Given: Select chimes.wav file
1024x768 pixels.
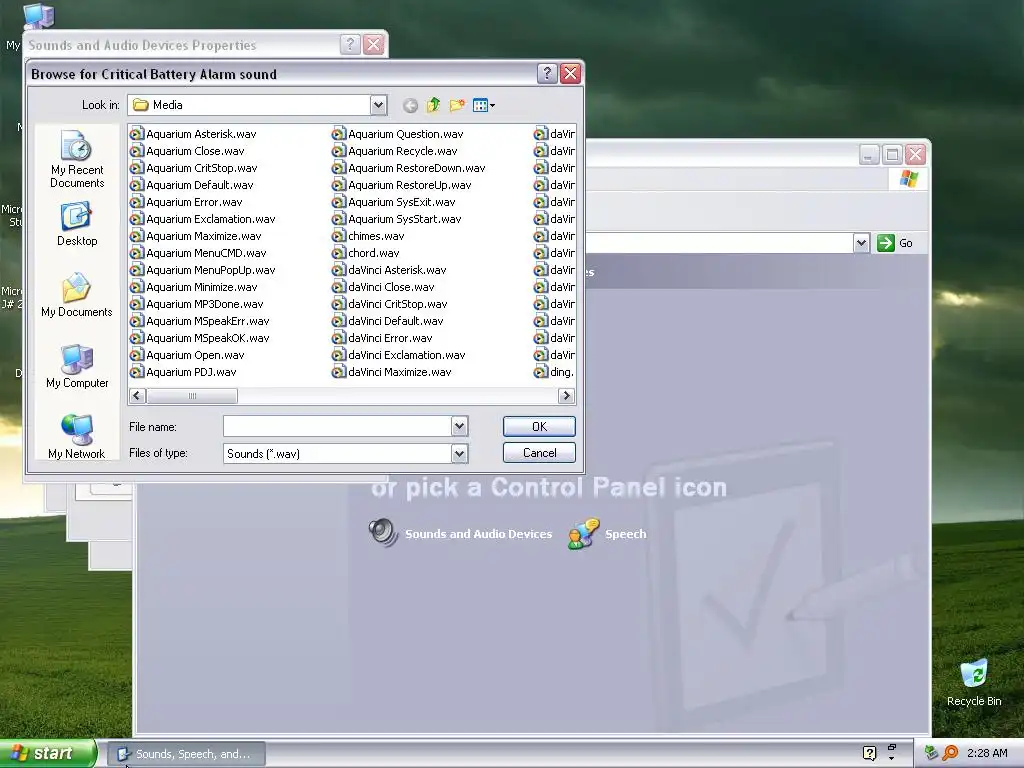Looking at the screenshot, I should [x=368, y=236].
